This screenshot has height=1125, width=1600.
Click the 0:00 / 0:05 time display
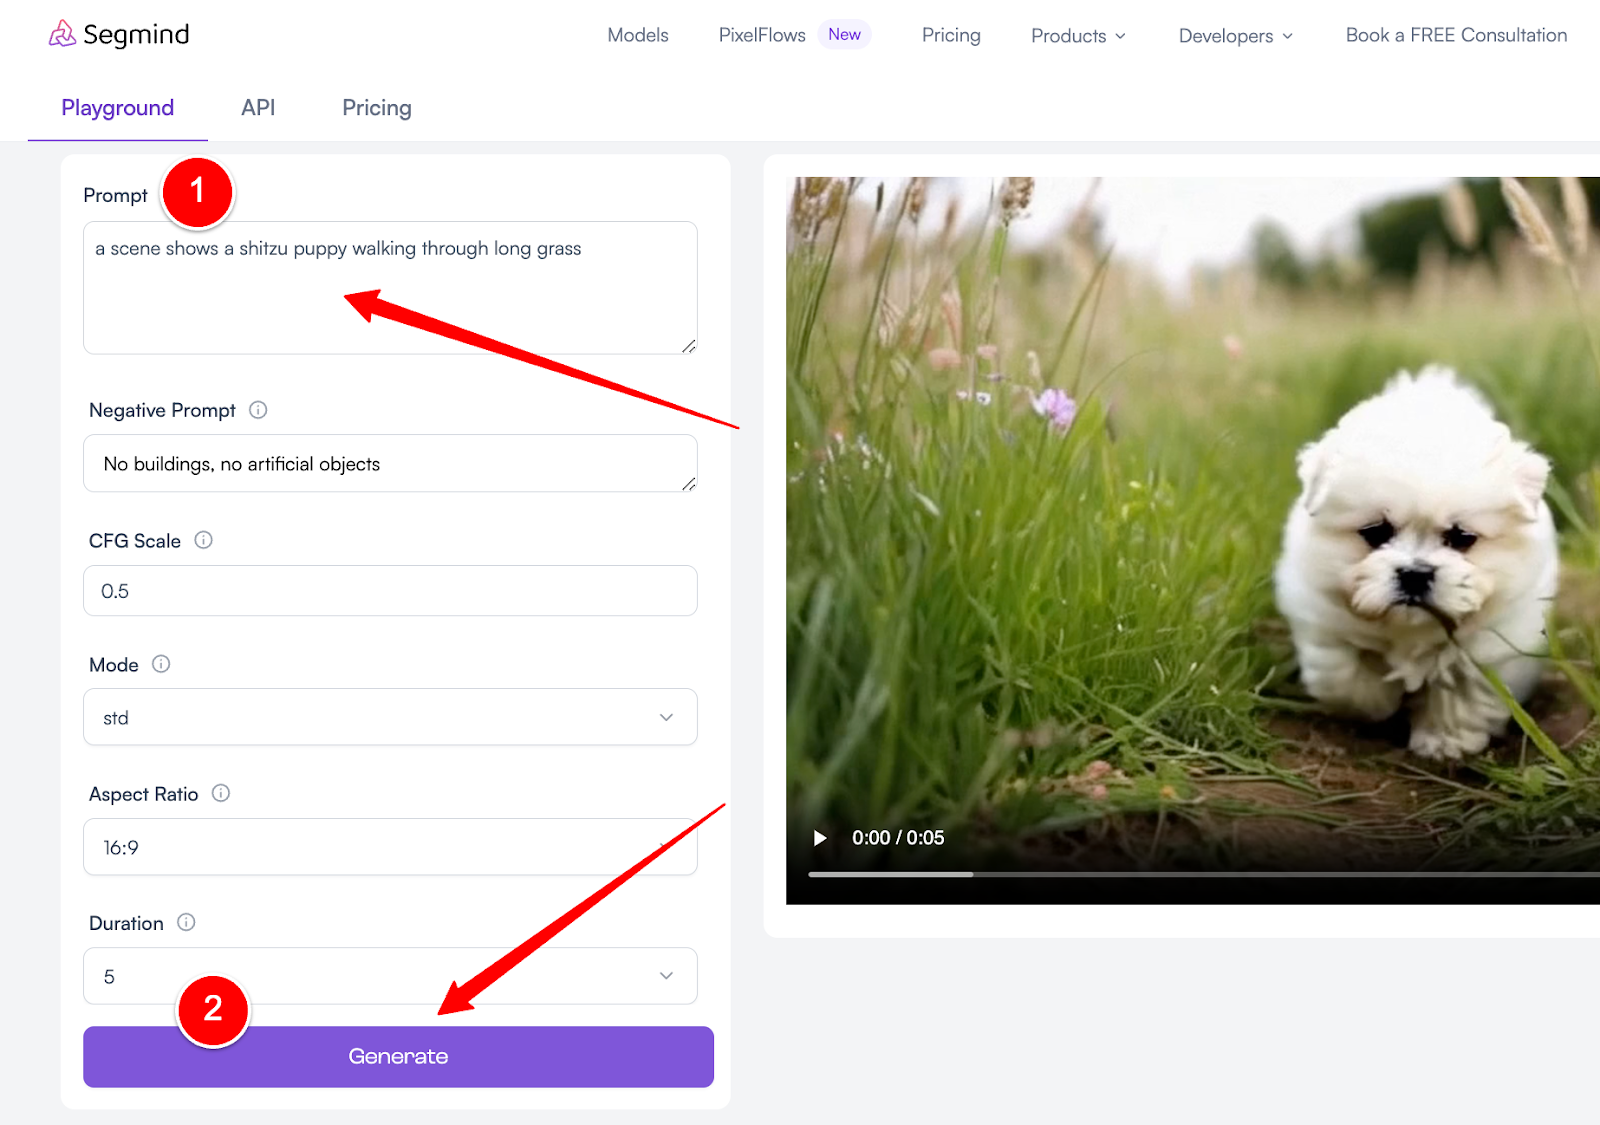point(898,838)
